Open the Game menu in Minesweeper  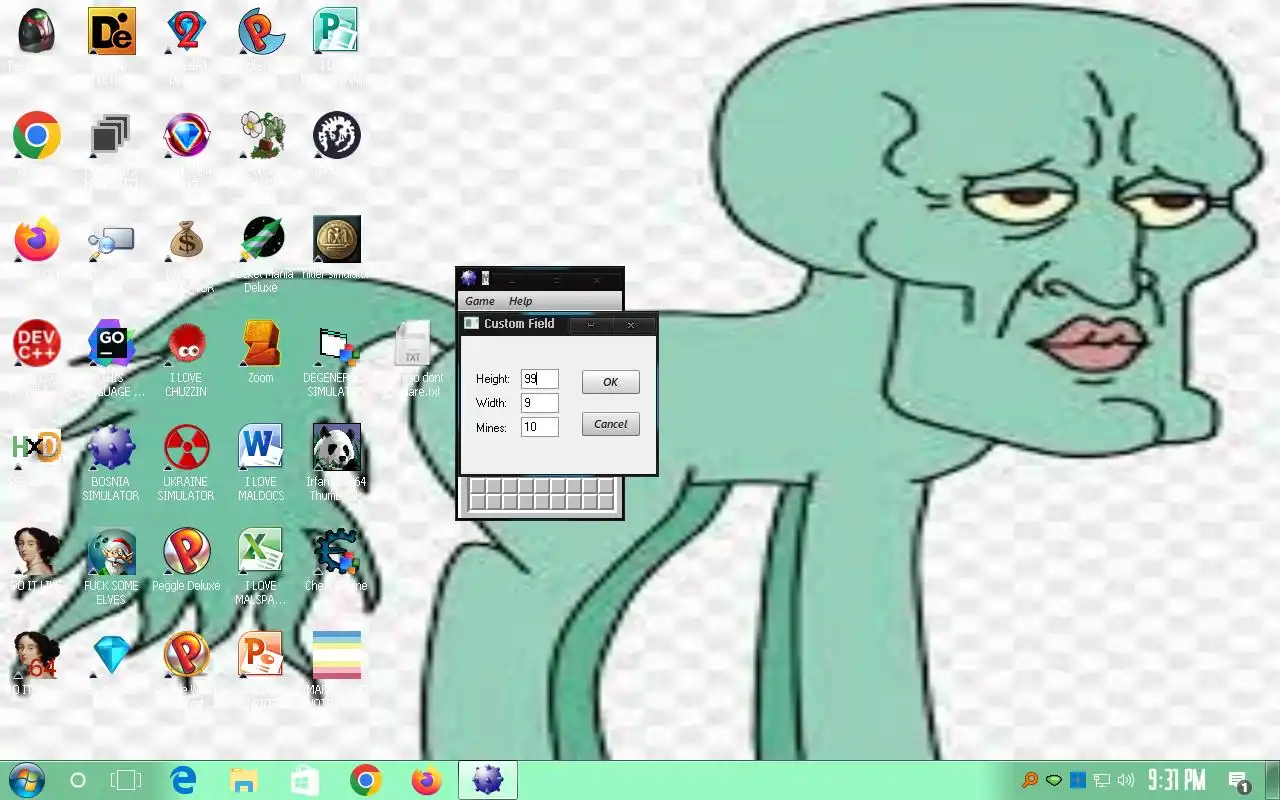click(x=480, y=301)
